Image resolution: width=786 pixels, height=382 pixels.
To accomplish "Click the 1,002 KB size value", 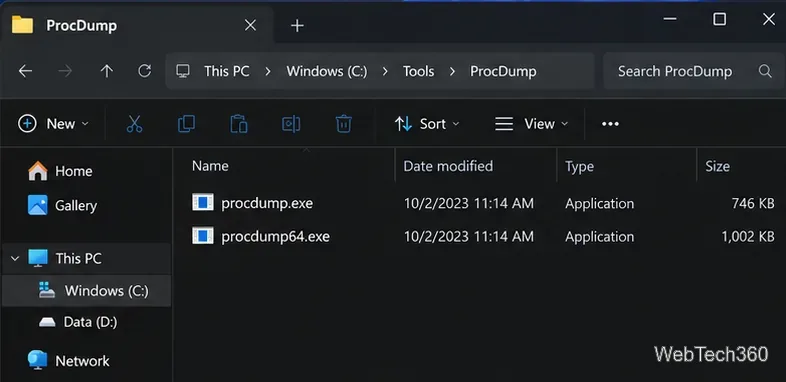I will click(748, 236).
